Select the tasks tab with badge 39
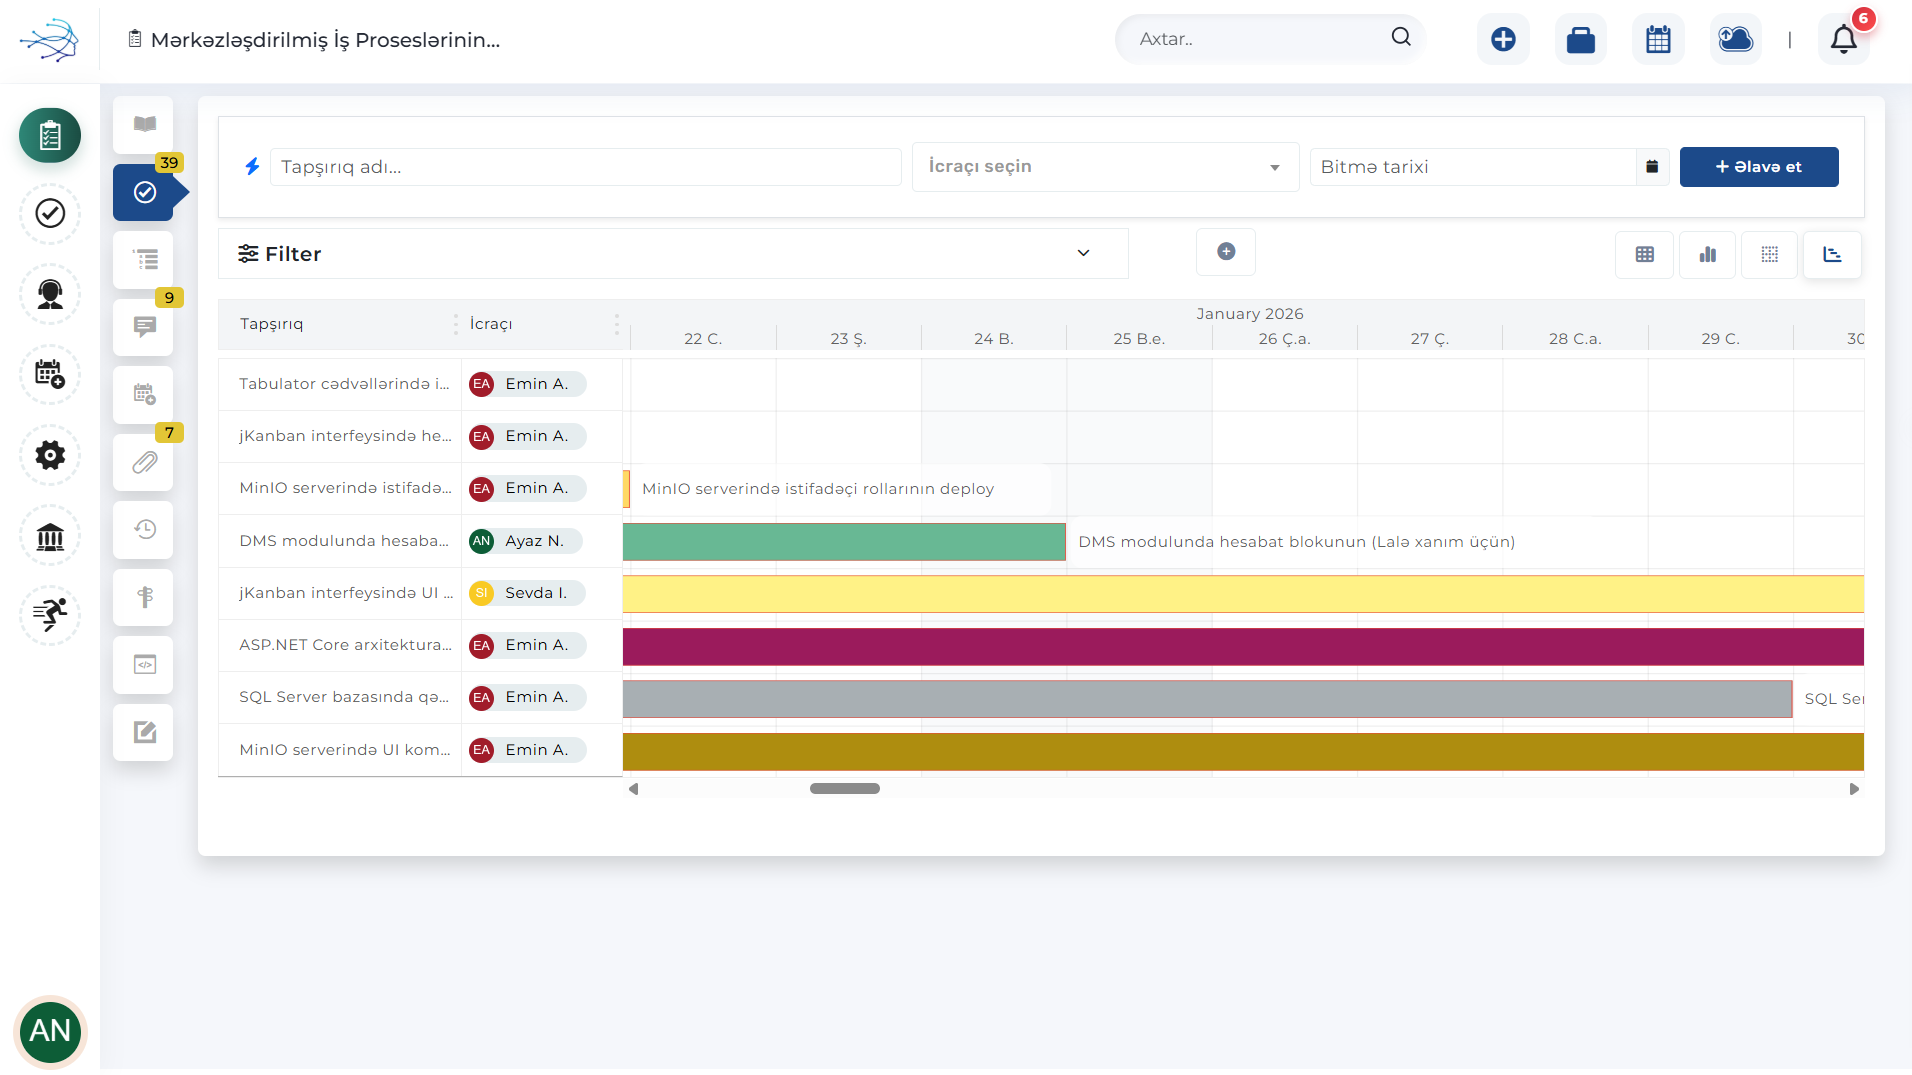This screenshot has height=1075, width=1912. (x=144, y=192)
